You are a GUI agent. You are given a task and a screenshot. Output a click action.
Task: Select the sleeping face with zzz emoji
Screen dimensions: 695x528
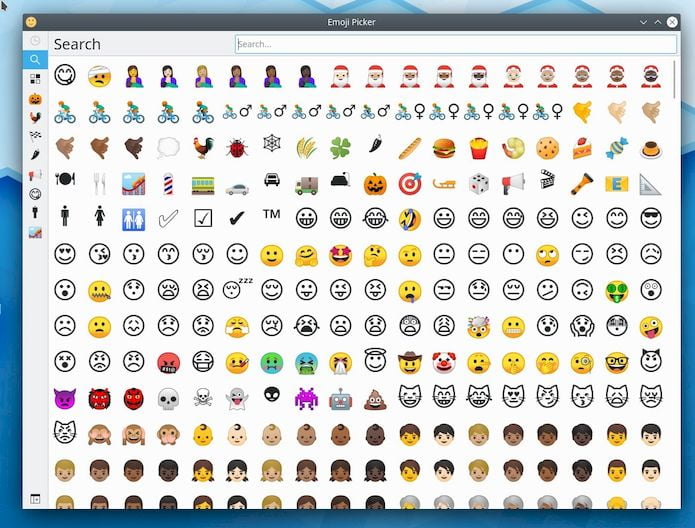pyautogui.click(x=237, y=289)
